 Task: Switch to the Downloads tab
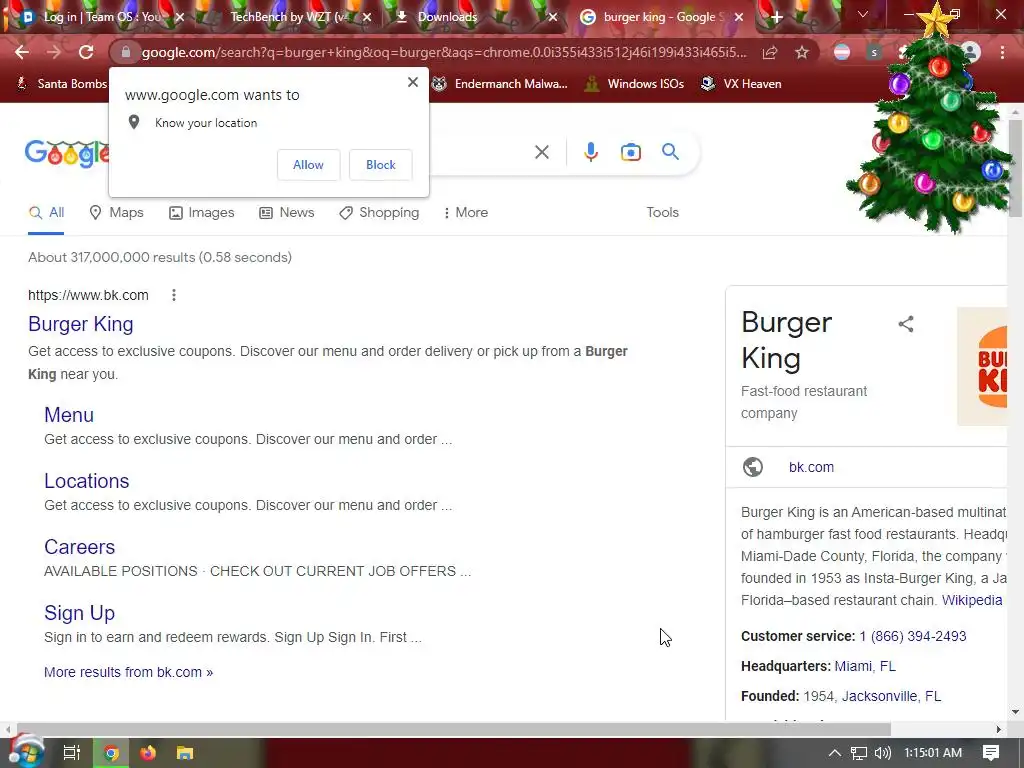click(457, 17)
